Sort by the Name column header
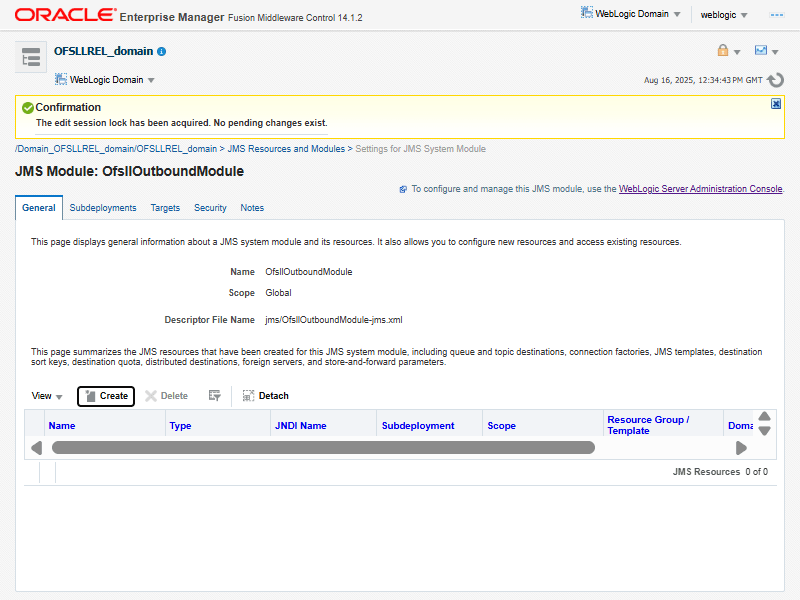800x600 pixels. [62, 426]
